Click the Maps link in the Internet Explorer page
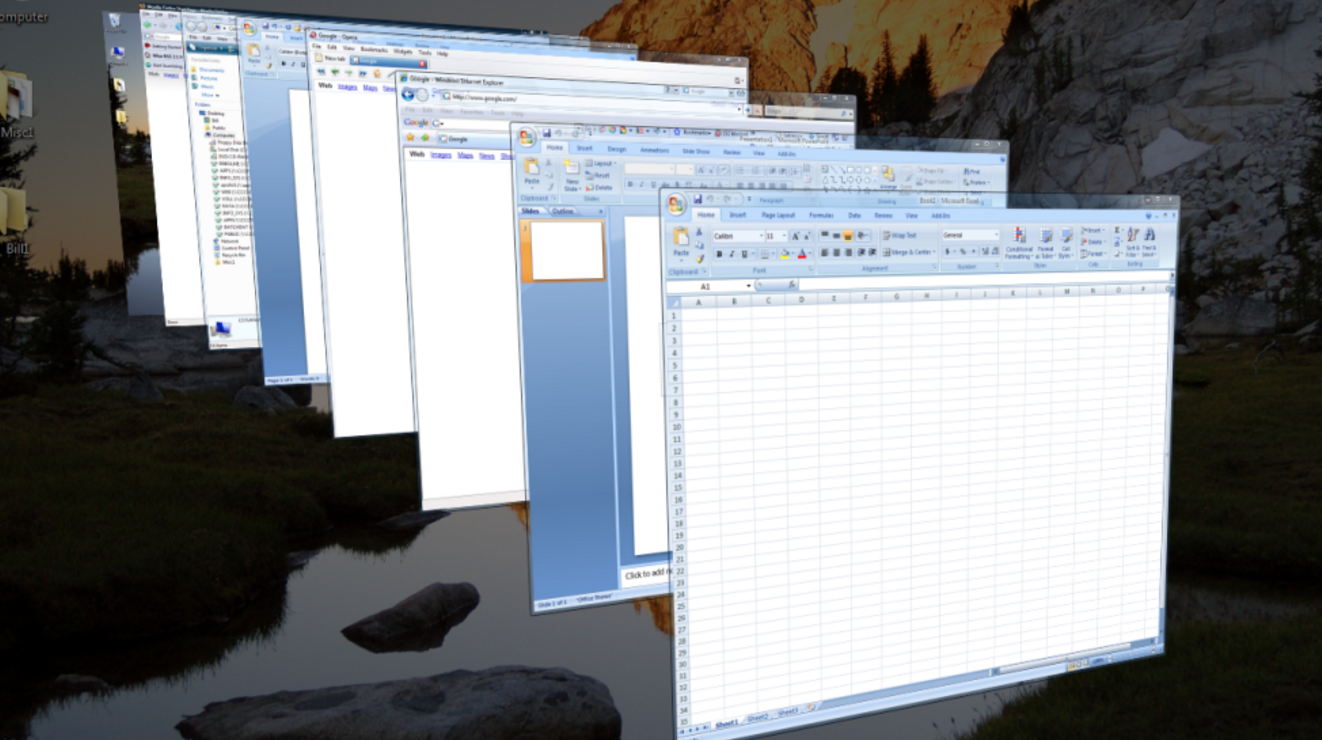Image resolution: width=1322 pixels, height=740 pixels. click(x=465, y=155)
